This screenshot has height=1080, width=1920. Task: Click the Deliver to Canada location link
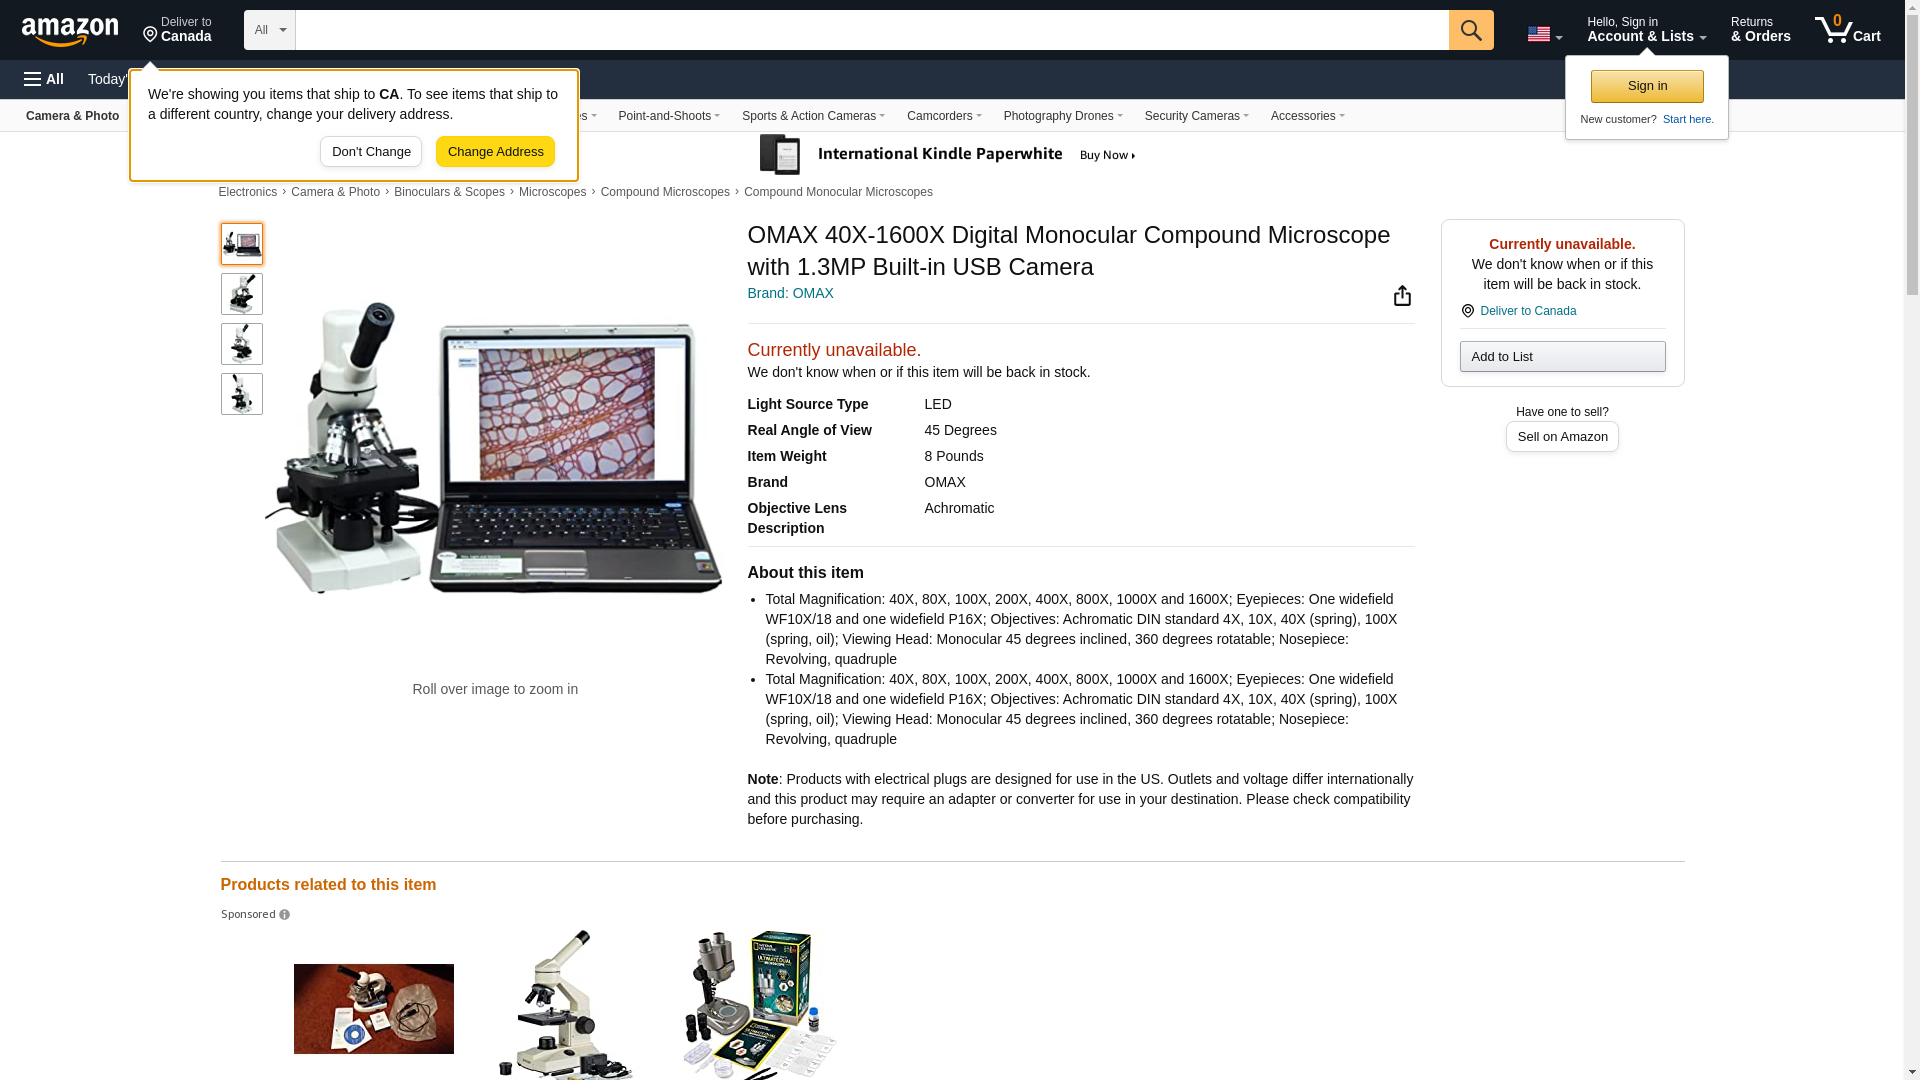(1527, 311)
